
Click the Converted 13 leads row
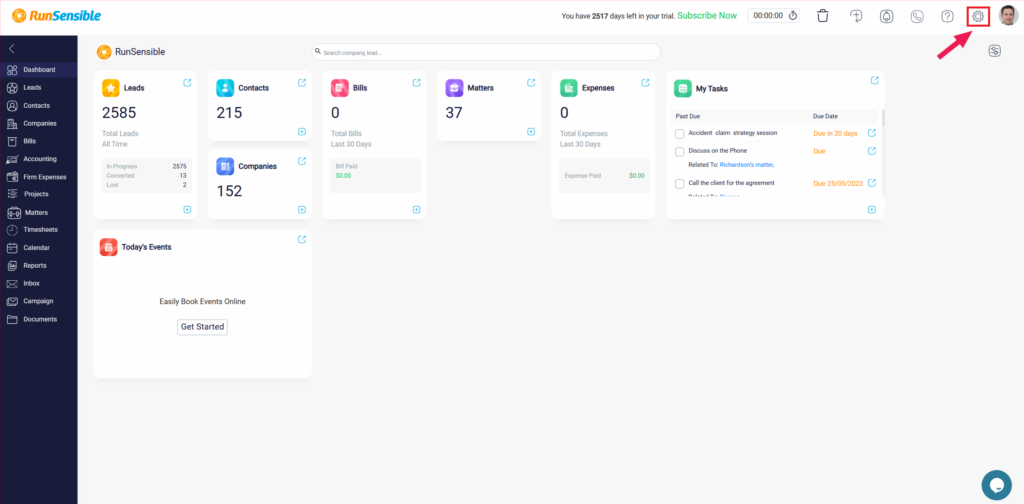coord(146,176)
